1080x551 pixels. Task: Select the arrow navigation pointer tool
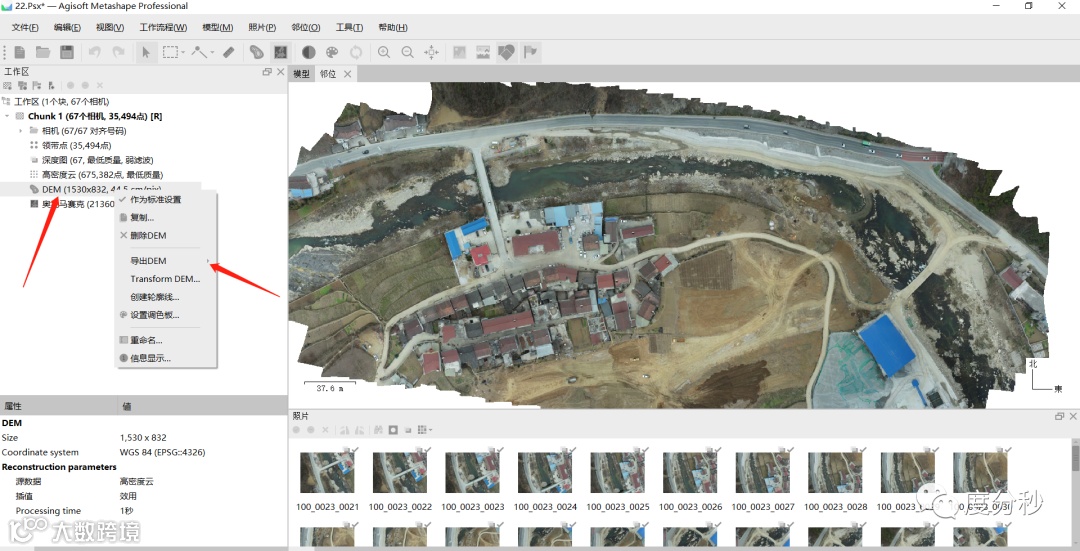[x=146, y=52]
